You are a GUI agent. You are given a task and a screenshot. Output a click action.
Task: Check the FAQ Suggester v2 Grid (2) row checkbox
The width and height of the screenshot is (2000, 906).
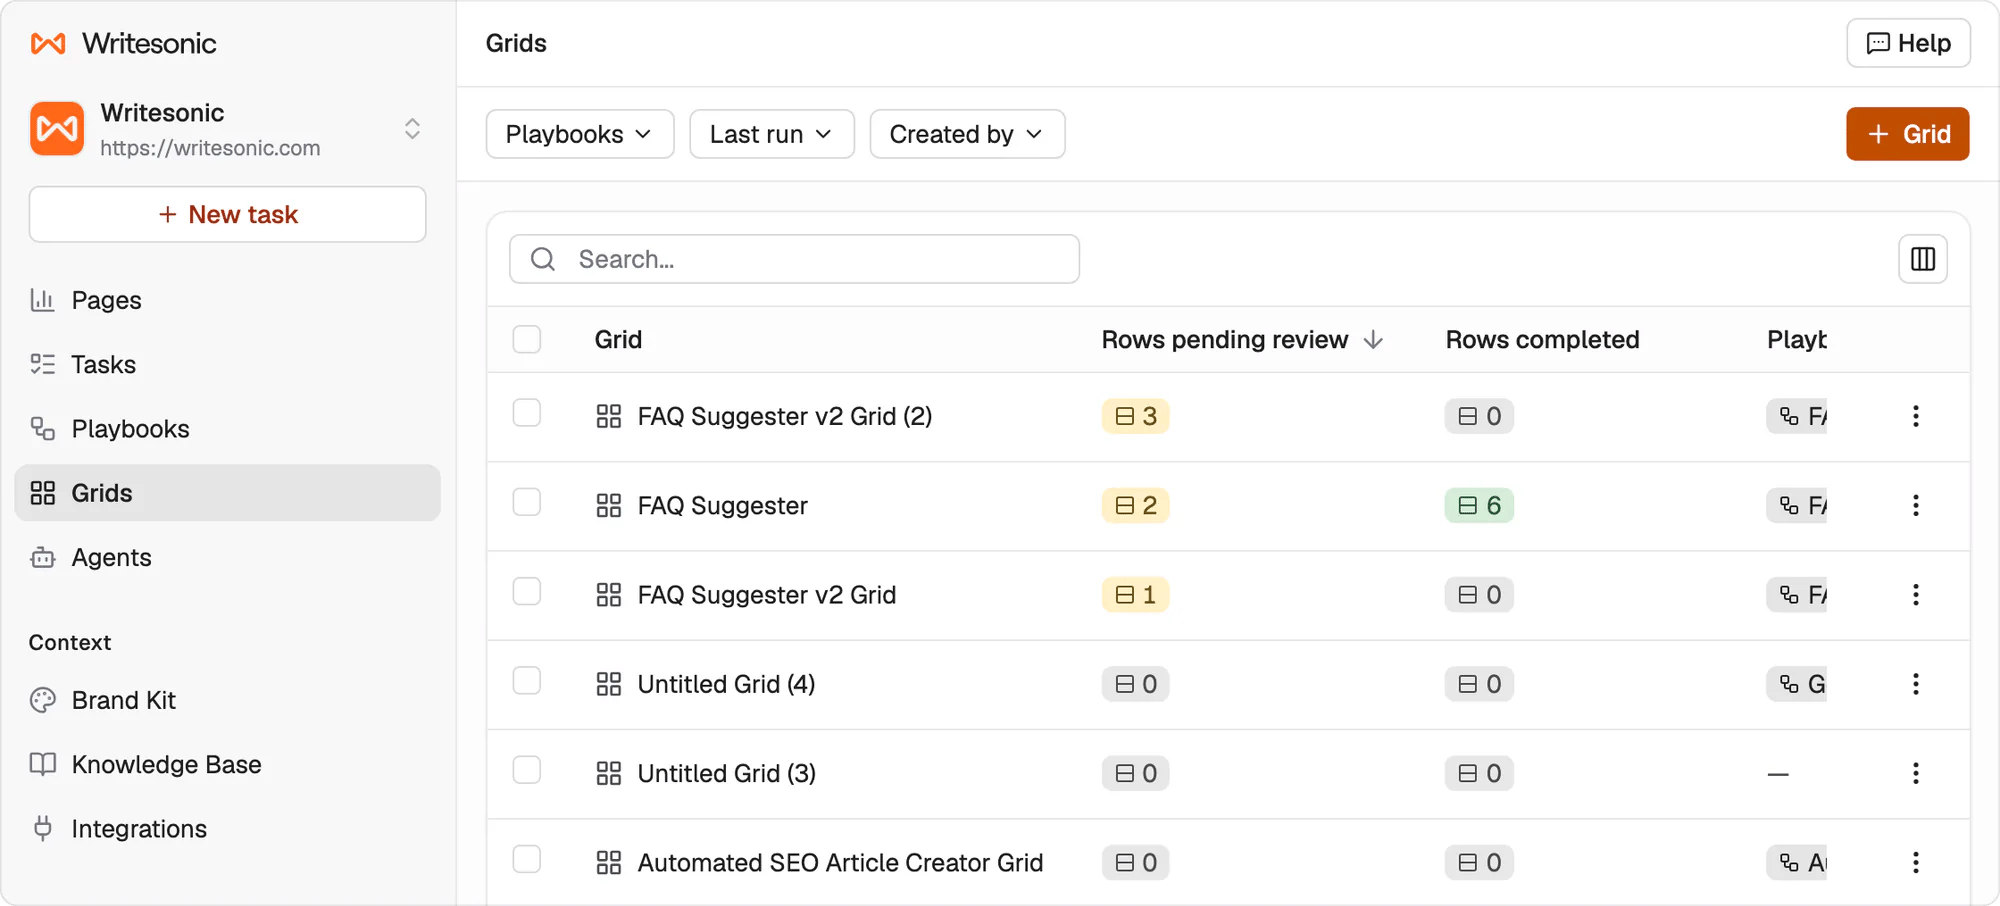[527, 413]
